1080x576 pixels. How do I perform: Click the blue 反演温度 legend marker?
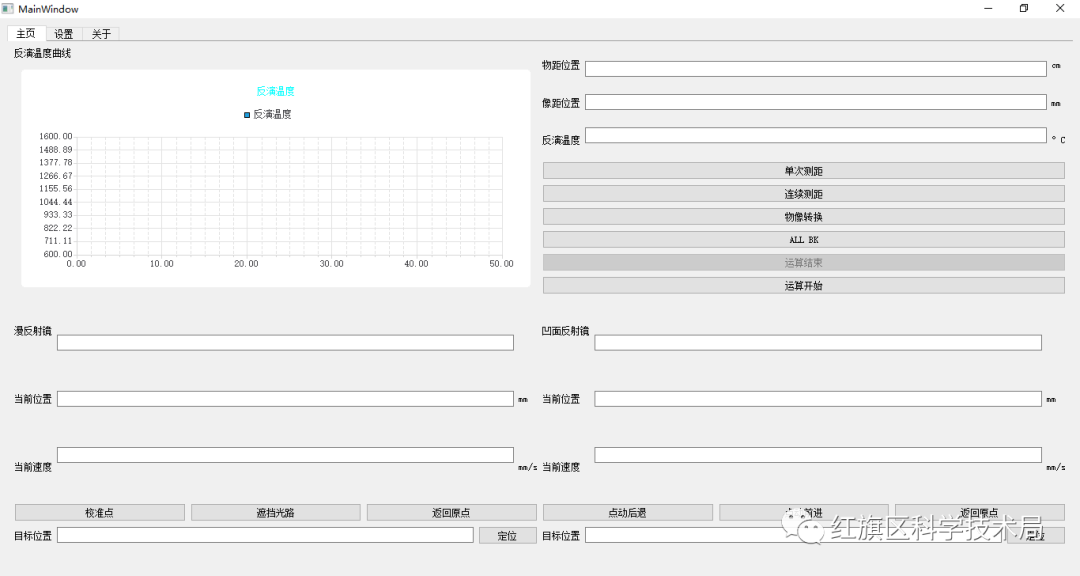click(x=247, y=115)
